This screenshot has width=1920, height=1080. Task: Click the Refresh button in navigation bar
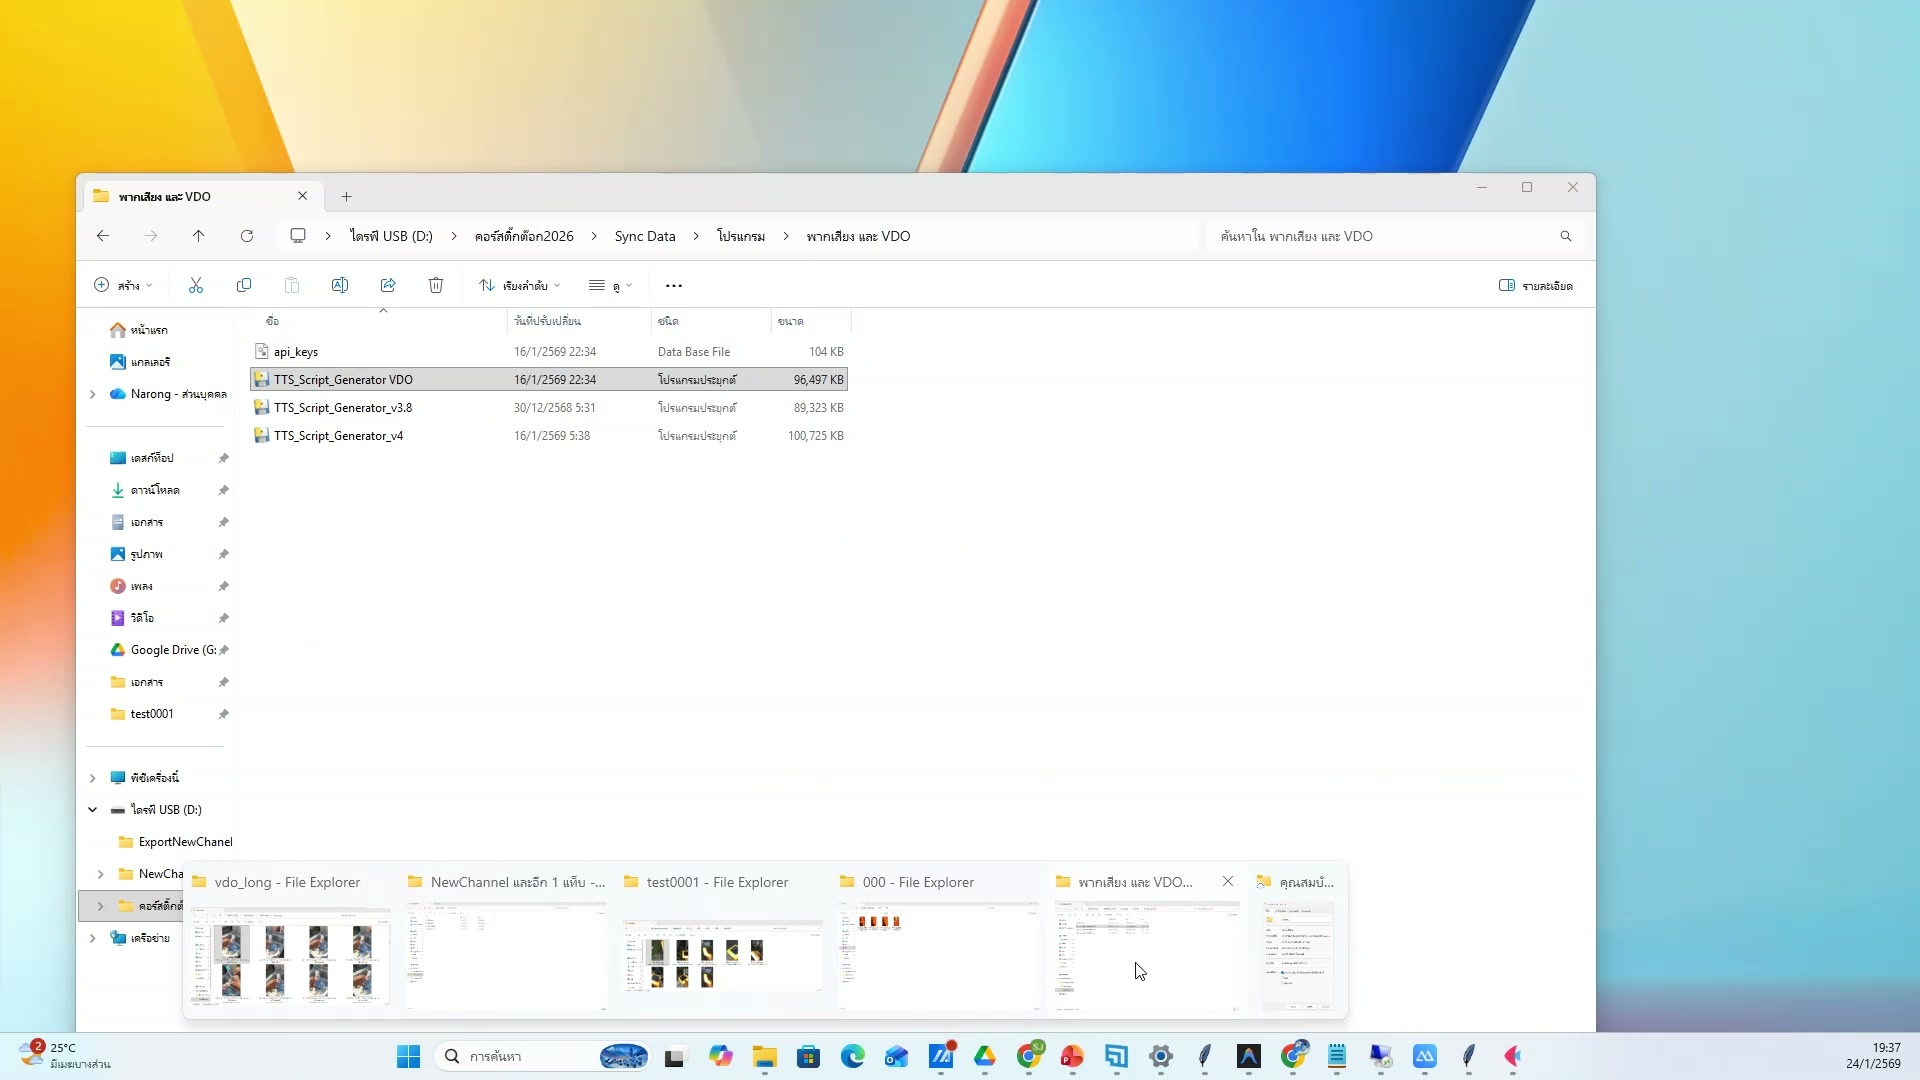[247, 236]
